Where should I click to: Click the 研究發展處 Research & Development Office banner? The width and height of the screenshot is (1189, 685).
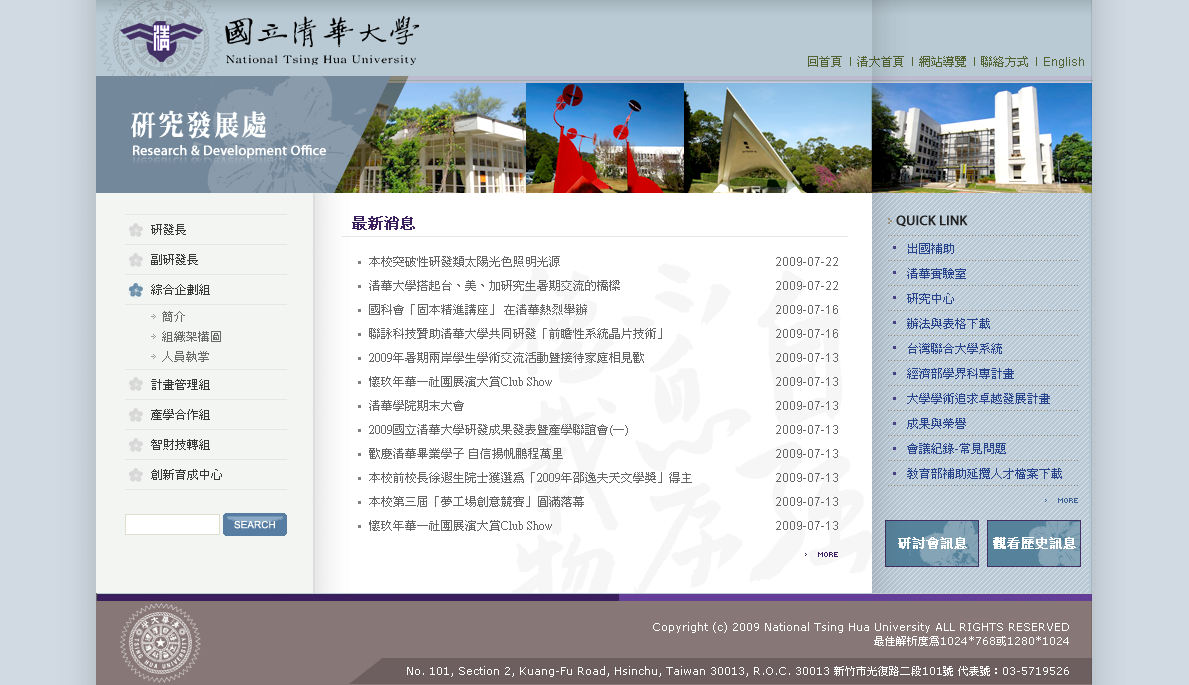(x=229, y=137)
